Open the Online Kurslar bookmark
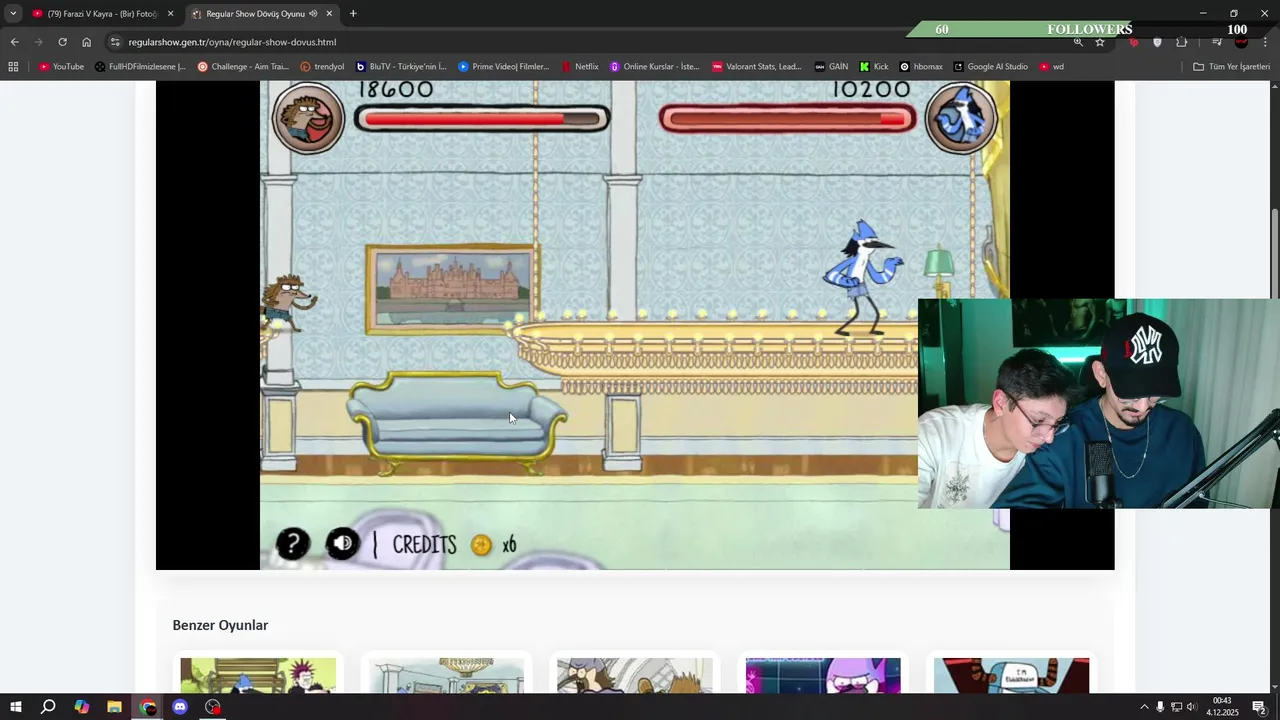1280x720 pixels. [654, 67]
